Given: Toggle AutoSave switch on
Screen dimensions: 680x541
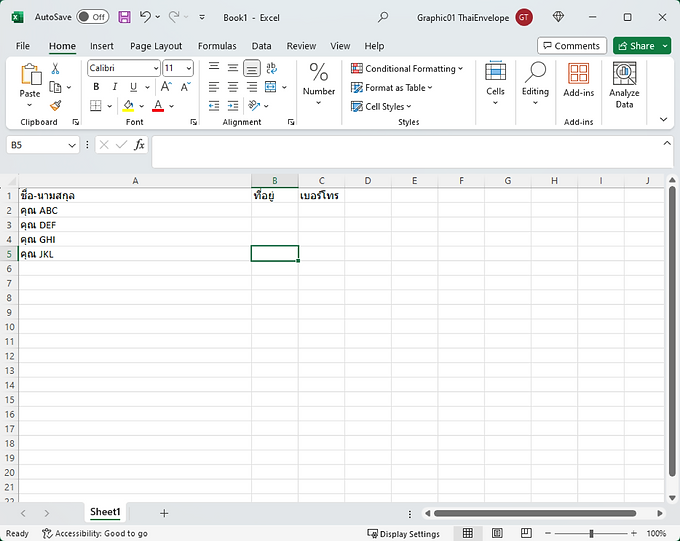Looking at the screenshot, I should (x=93, y=17).
